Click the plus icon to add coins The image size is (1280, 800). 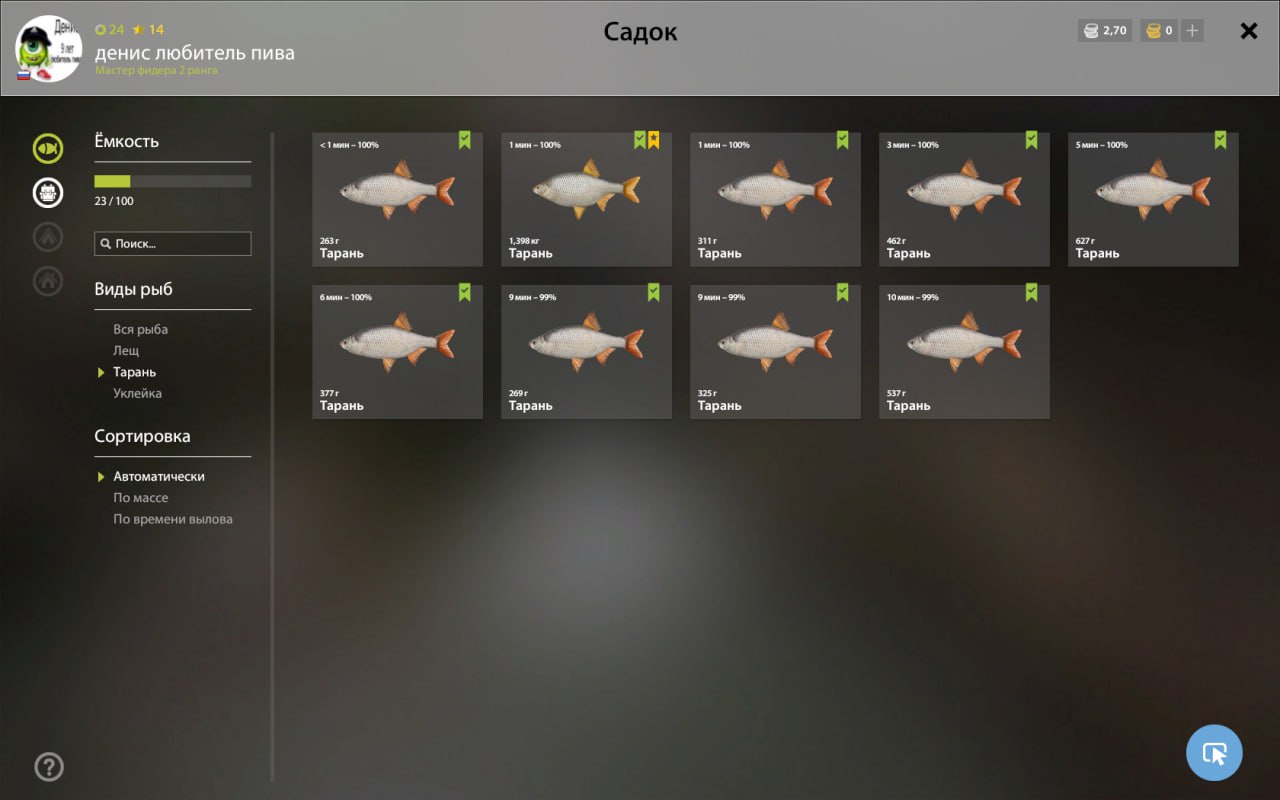1192,31
